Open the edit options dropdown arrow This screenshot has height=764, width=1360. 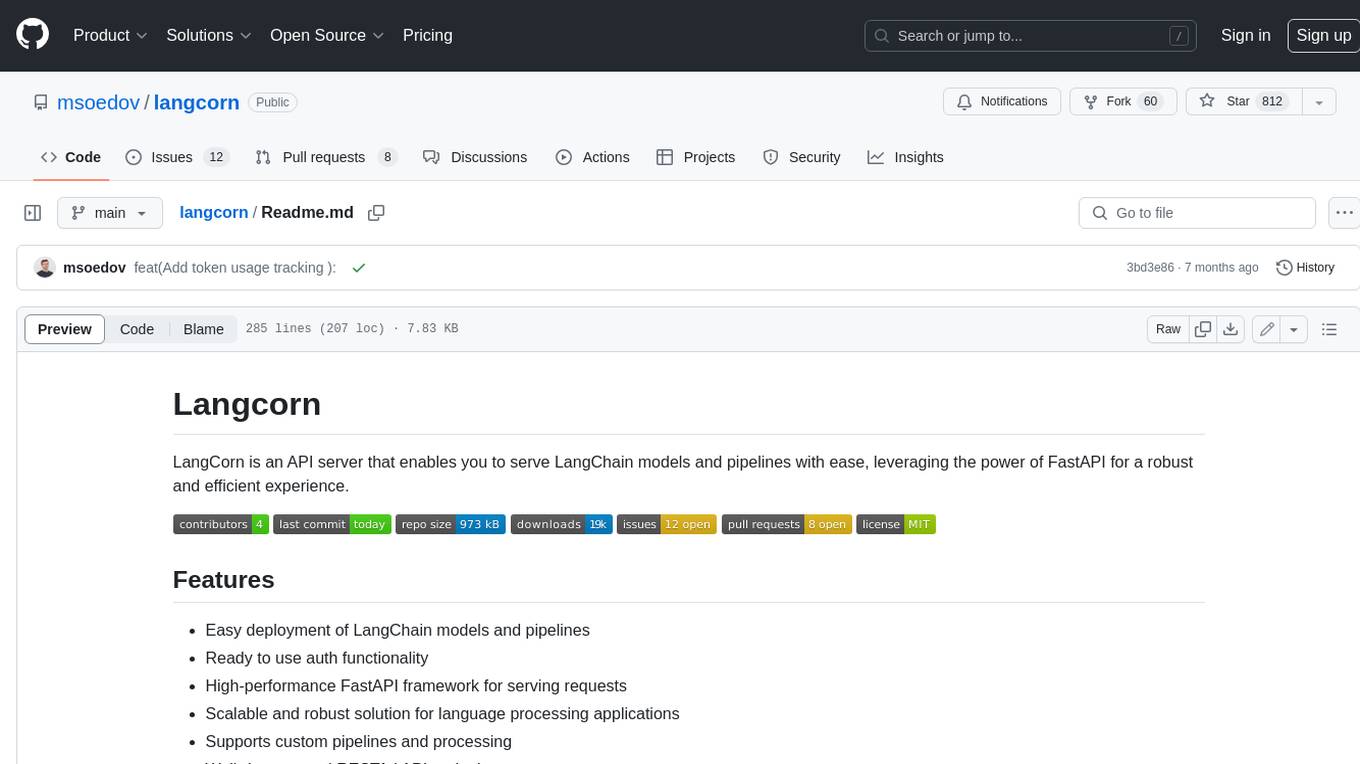tap(1294, 329)
